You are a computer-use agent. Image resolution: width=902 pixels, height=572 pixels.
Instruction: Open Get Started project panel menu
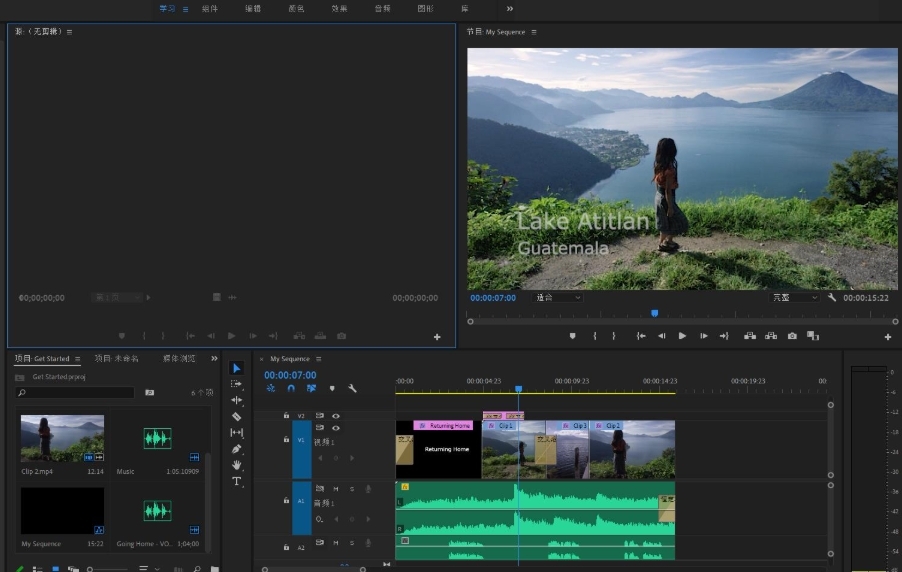tap(77, 359)
